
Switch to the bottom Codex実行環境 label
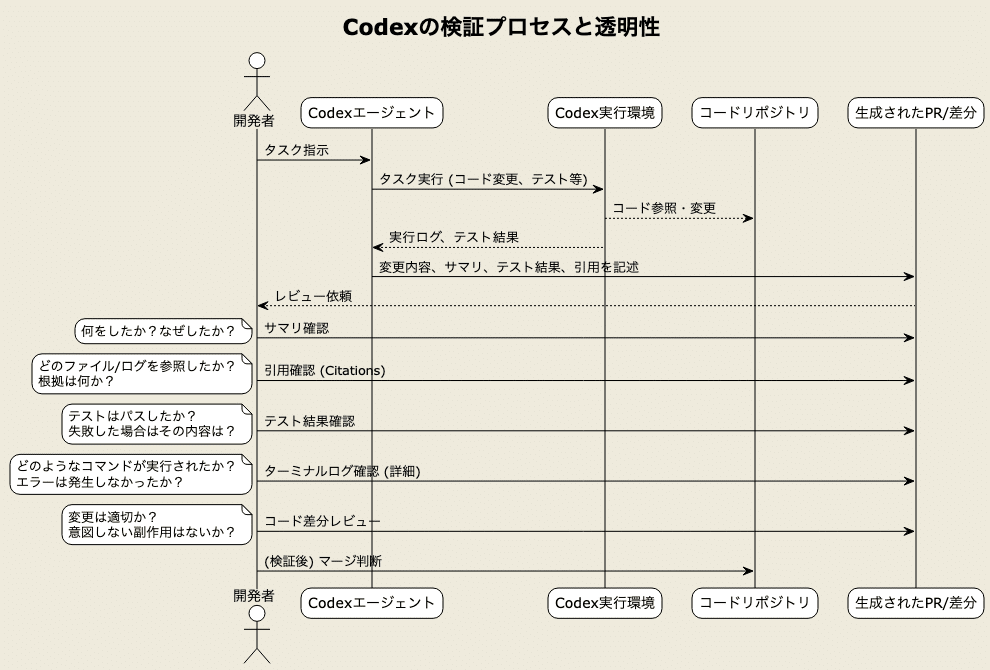click(605, 603)
